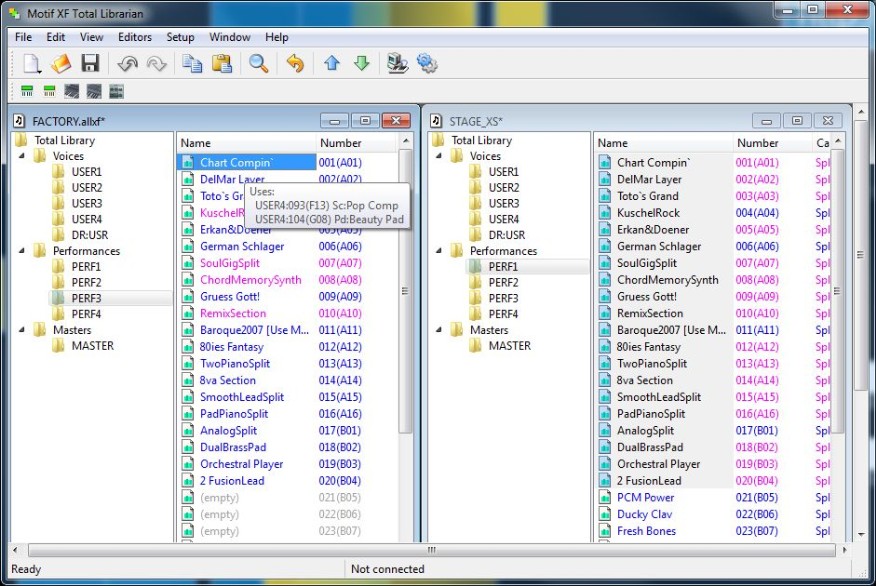Click the STAGE_XS list vertical scrollbar thumb
876x586 pixels.
(837, 291)
